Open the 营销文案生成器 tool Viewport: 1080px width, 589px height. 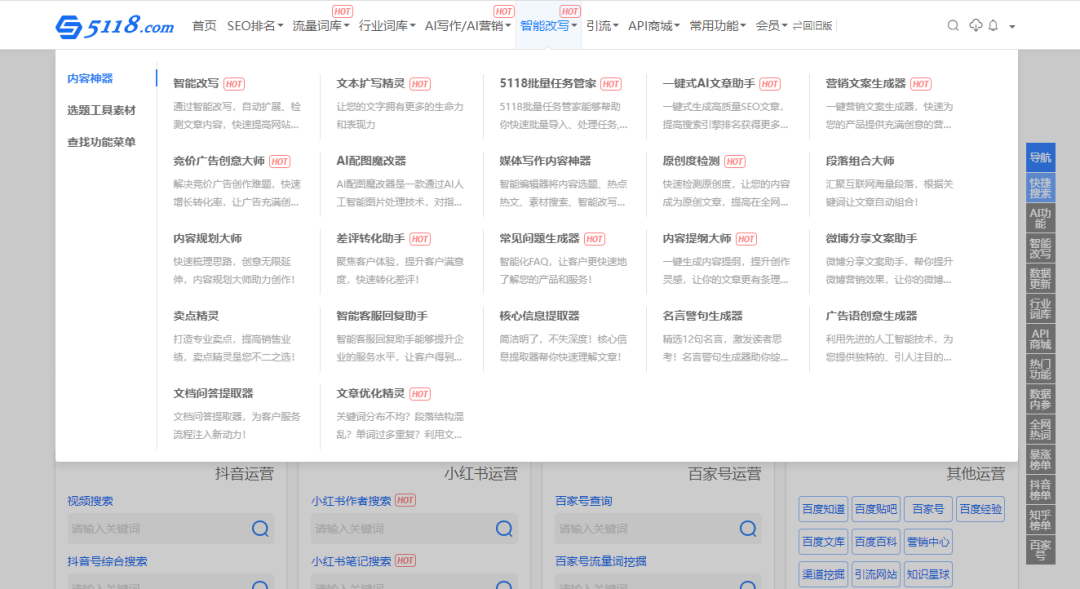(865, 83)
